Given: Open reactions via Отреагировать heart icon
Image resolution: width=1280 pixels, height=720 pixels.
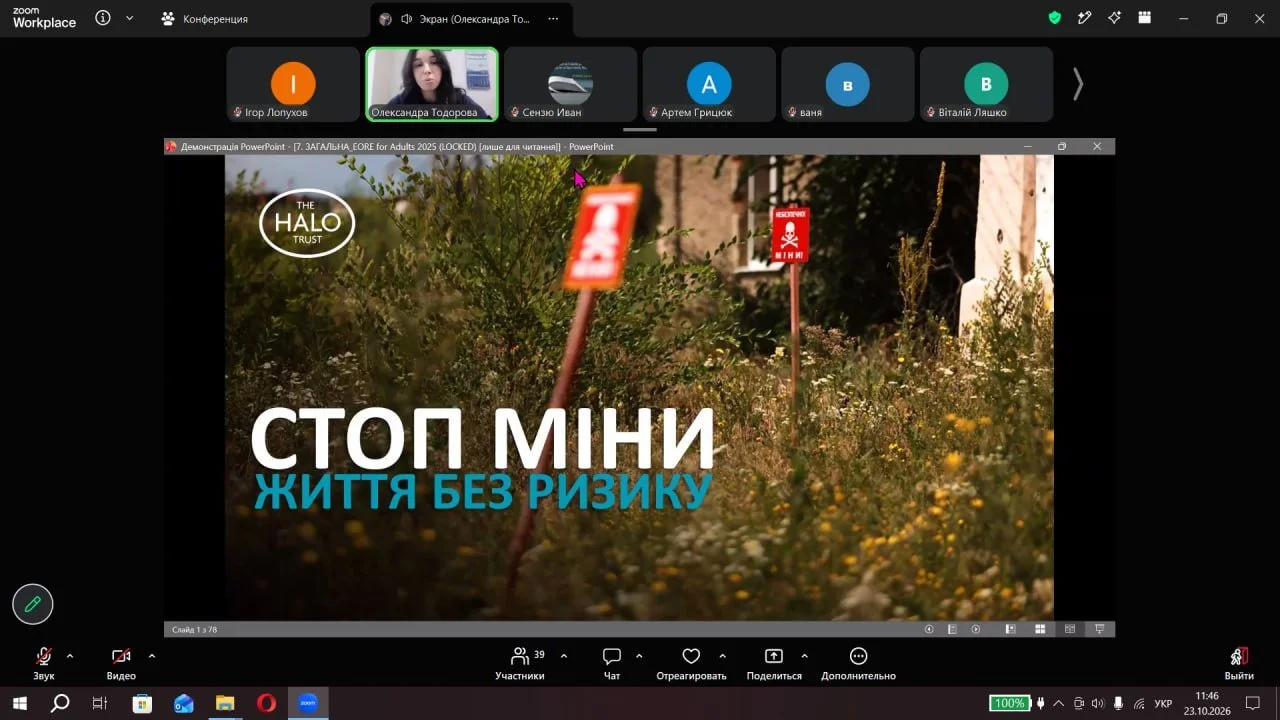Looking at the screenshot, I should coord(691,663).
